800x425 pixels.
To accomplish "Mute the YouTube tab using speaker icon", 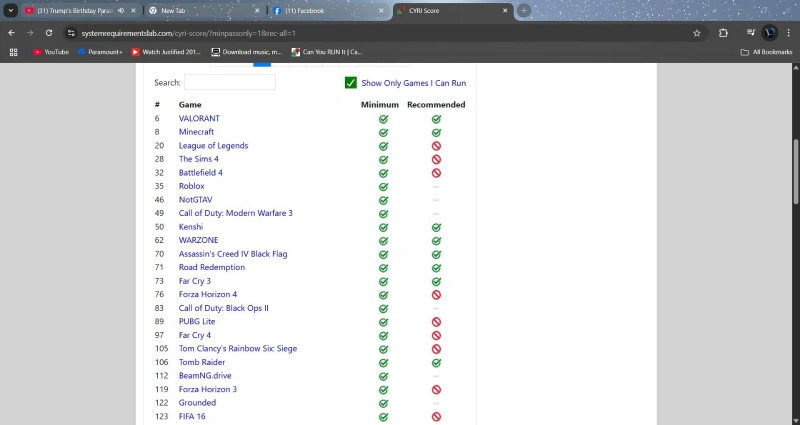I will click(121, 11).
